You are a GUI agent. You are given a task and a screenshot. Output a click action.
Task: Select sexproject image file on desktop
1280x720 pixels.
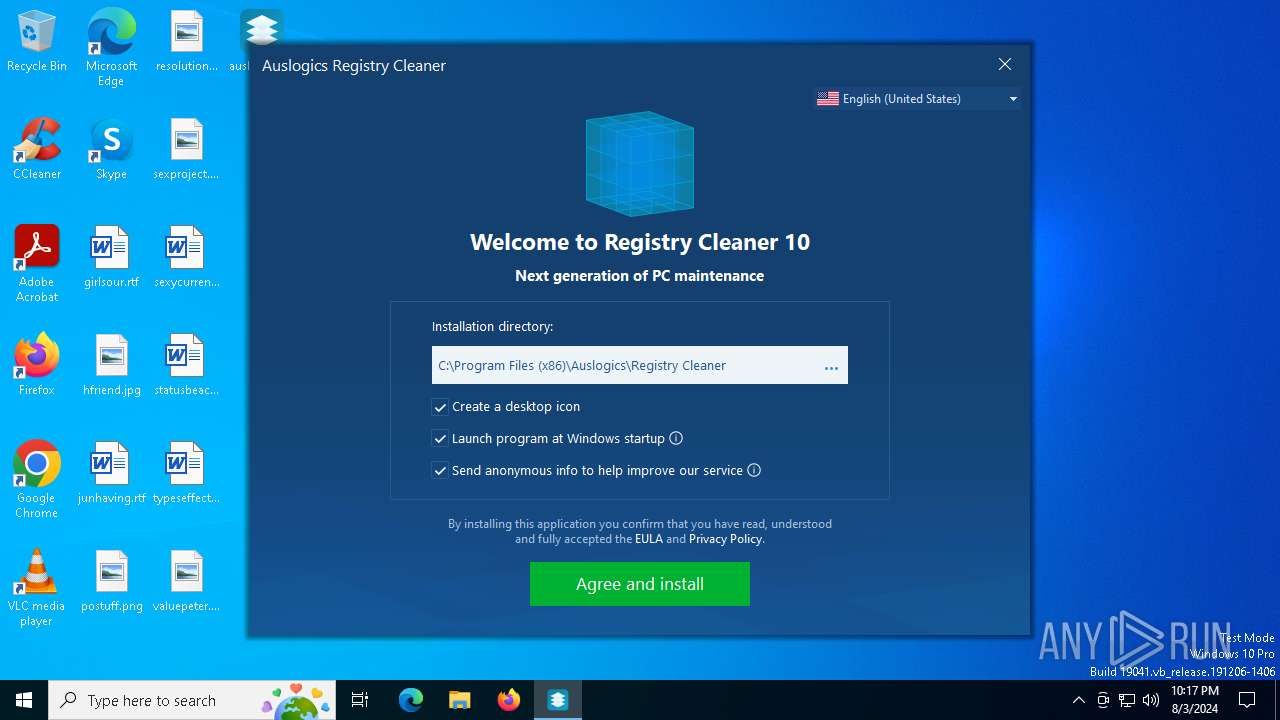(x=186, y=150)
